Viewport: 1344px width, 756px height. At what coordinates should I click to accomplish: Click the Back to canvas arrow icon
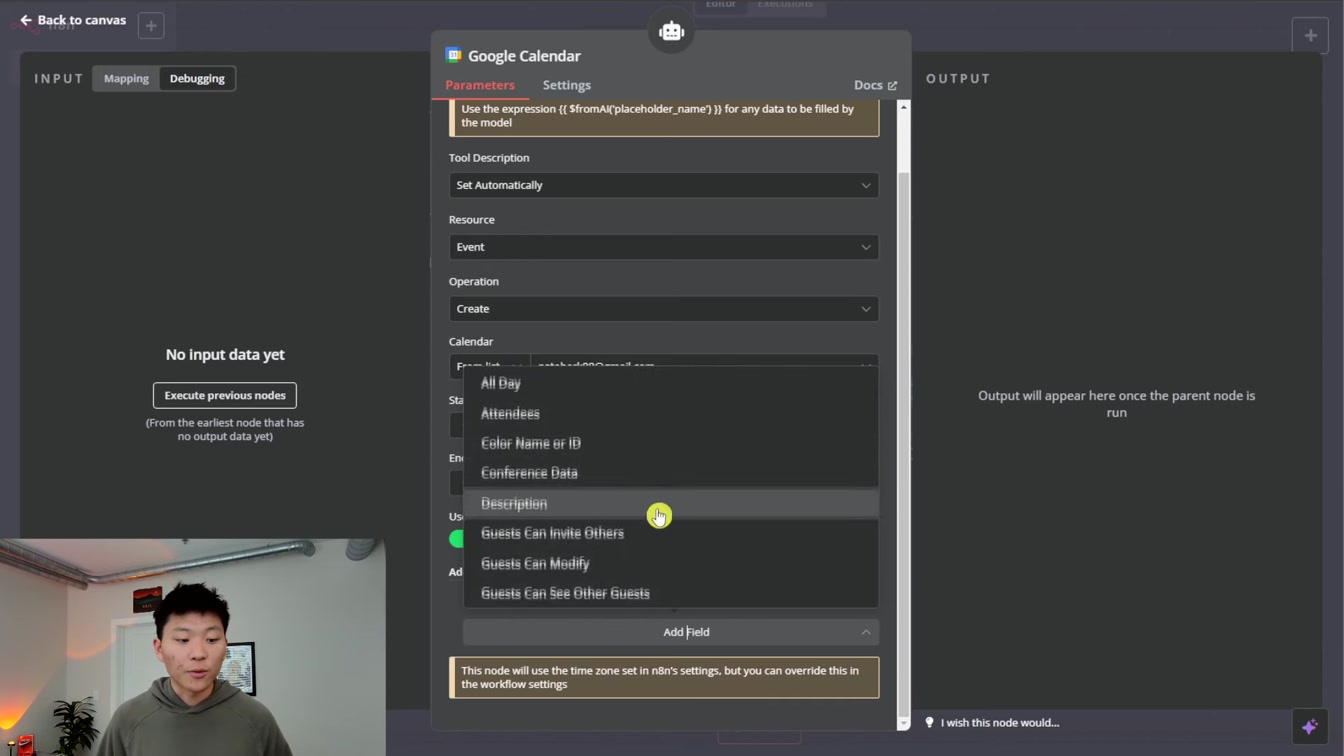click(x=26, y=20)
